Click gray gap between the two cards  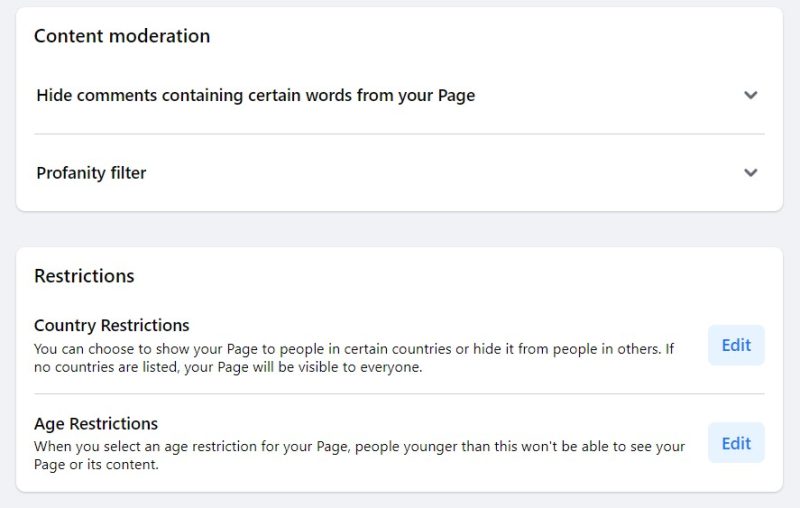399,230
